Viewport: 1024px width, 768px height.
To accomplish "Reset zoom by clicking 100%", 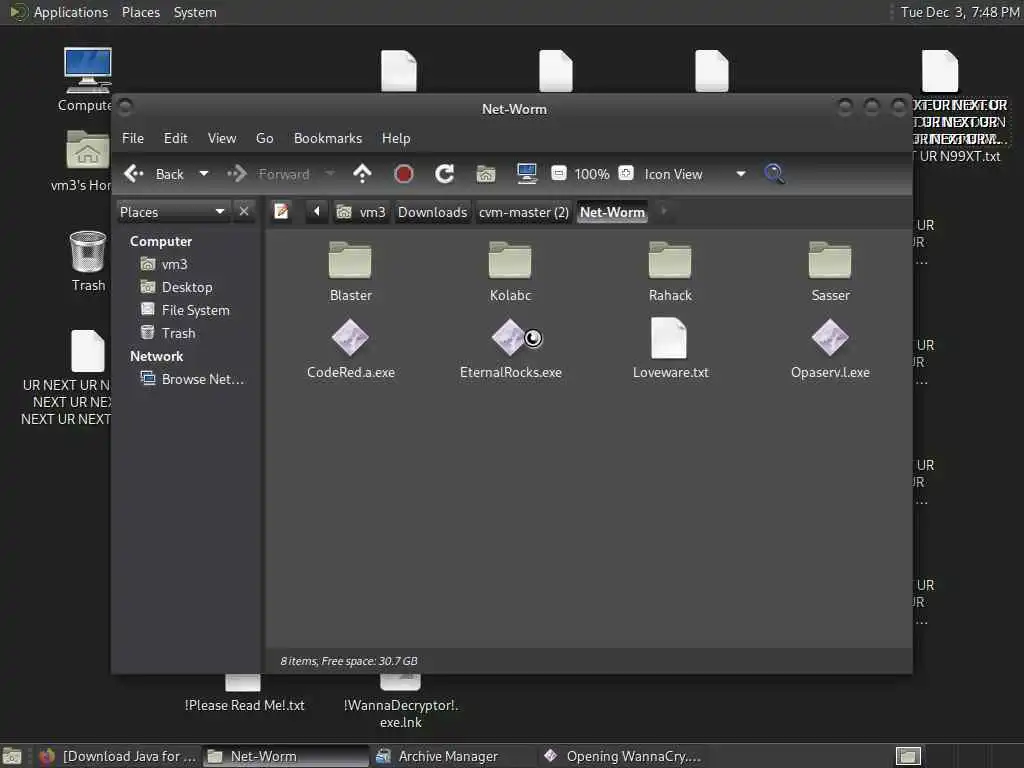I will click(592, 174).
